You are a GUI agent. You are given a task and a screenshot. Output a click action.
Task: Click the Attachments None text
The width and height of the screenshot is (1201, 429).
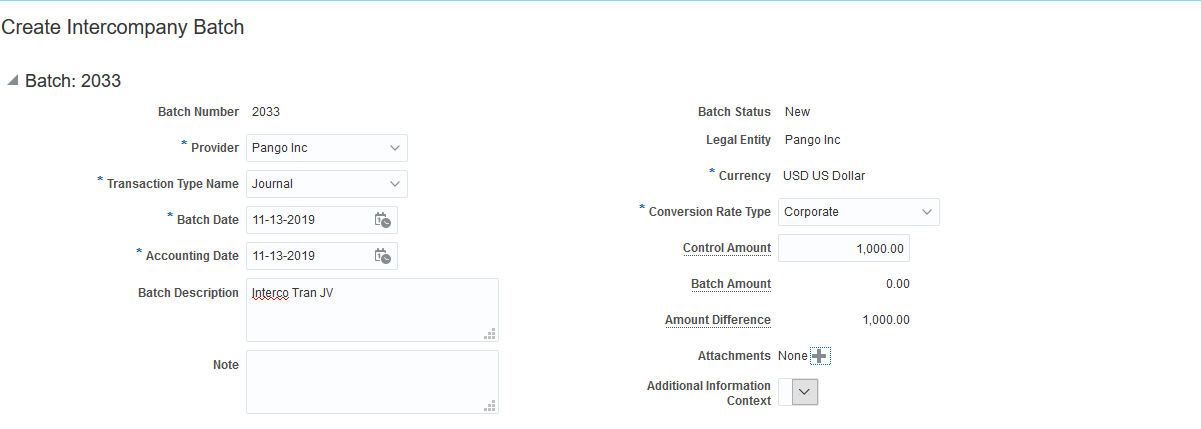click(x=792, y=356)
